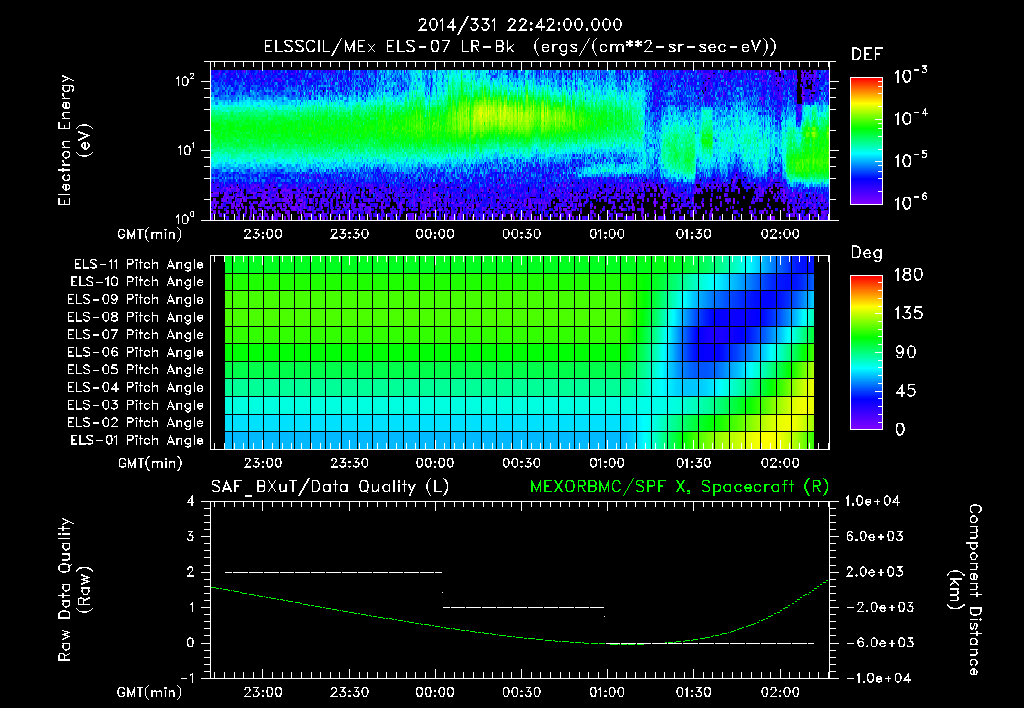Click the 10^2 tick on the electron energy axis

coord(185,81)
